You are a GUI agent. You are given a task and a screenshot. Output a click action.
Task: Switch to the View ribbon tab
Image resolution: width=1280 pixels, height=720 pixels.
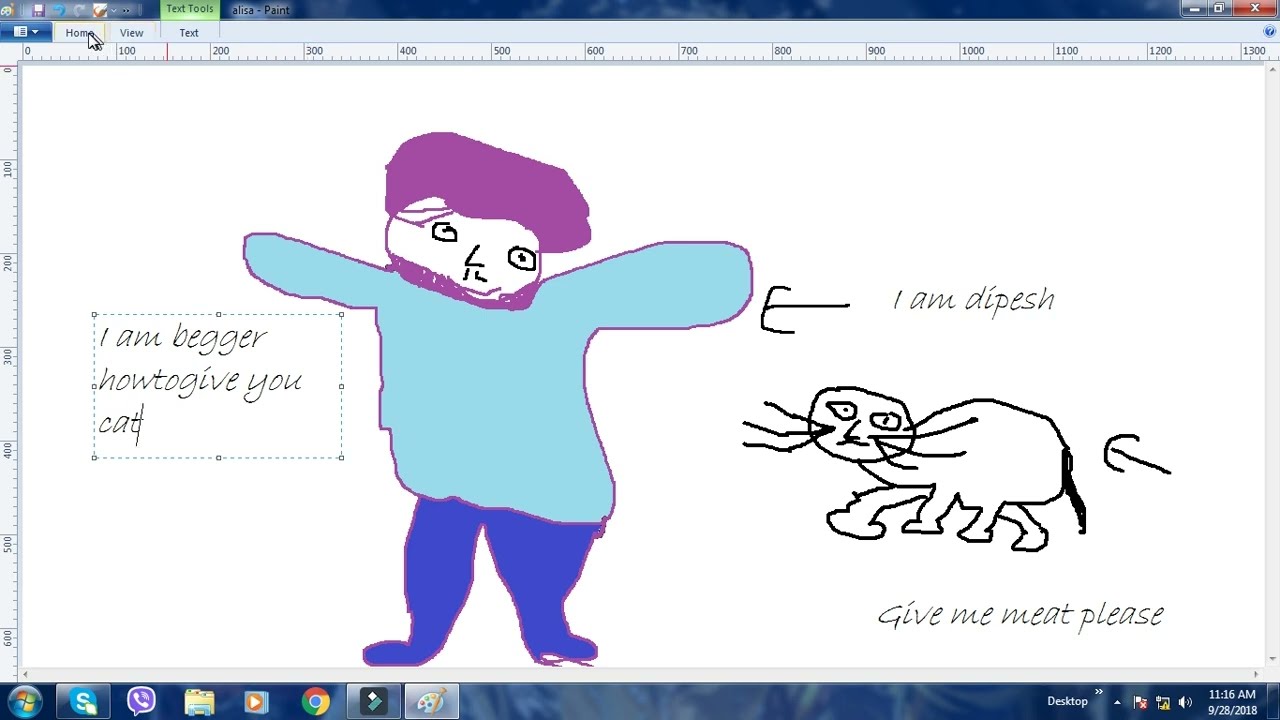(x=131, y=33)
